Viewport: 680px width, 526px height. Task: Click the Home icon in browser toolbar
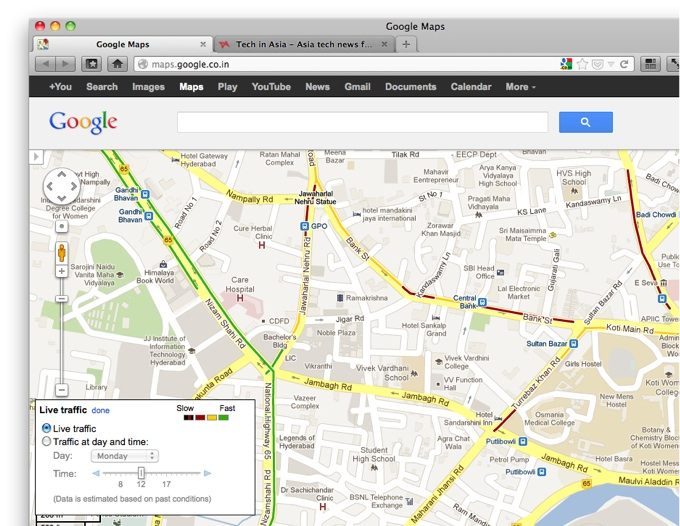[117, 64]
